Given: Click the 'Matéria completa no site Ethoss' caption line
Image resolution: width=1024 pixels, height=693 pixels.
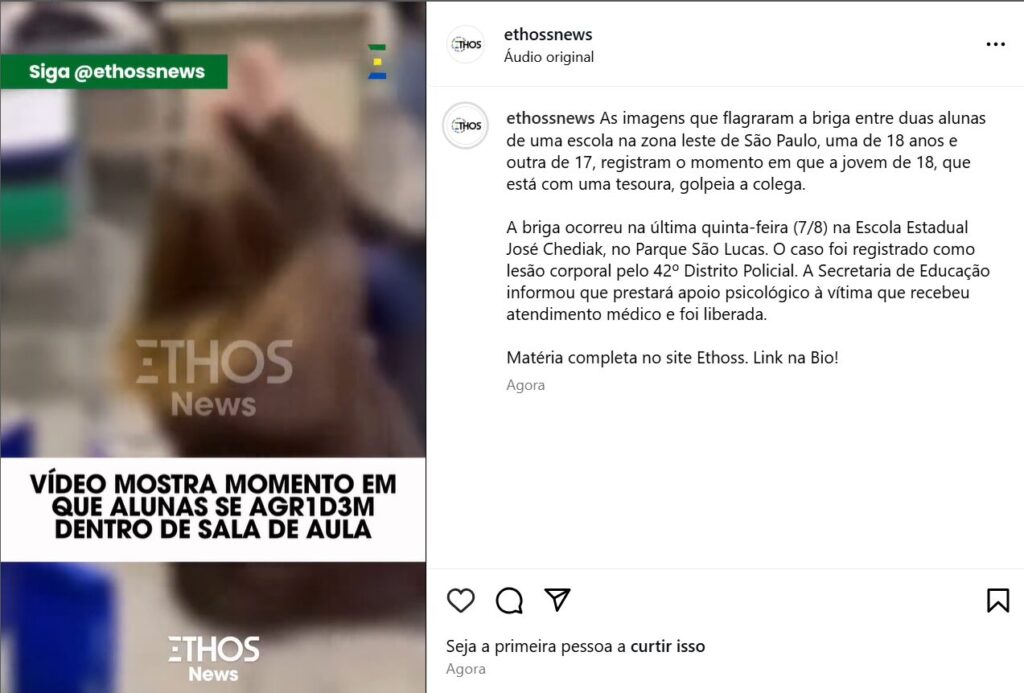Looking at the screenshot, I should [672, 357].
